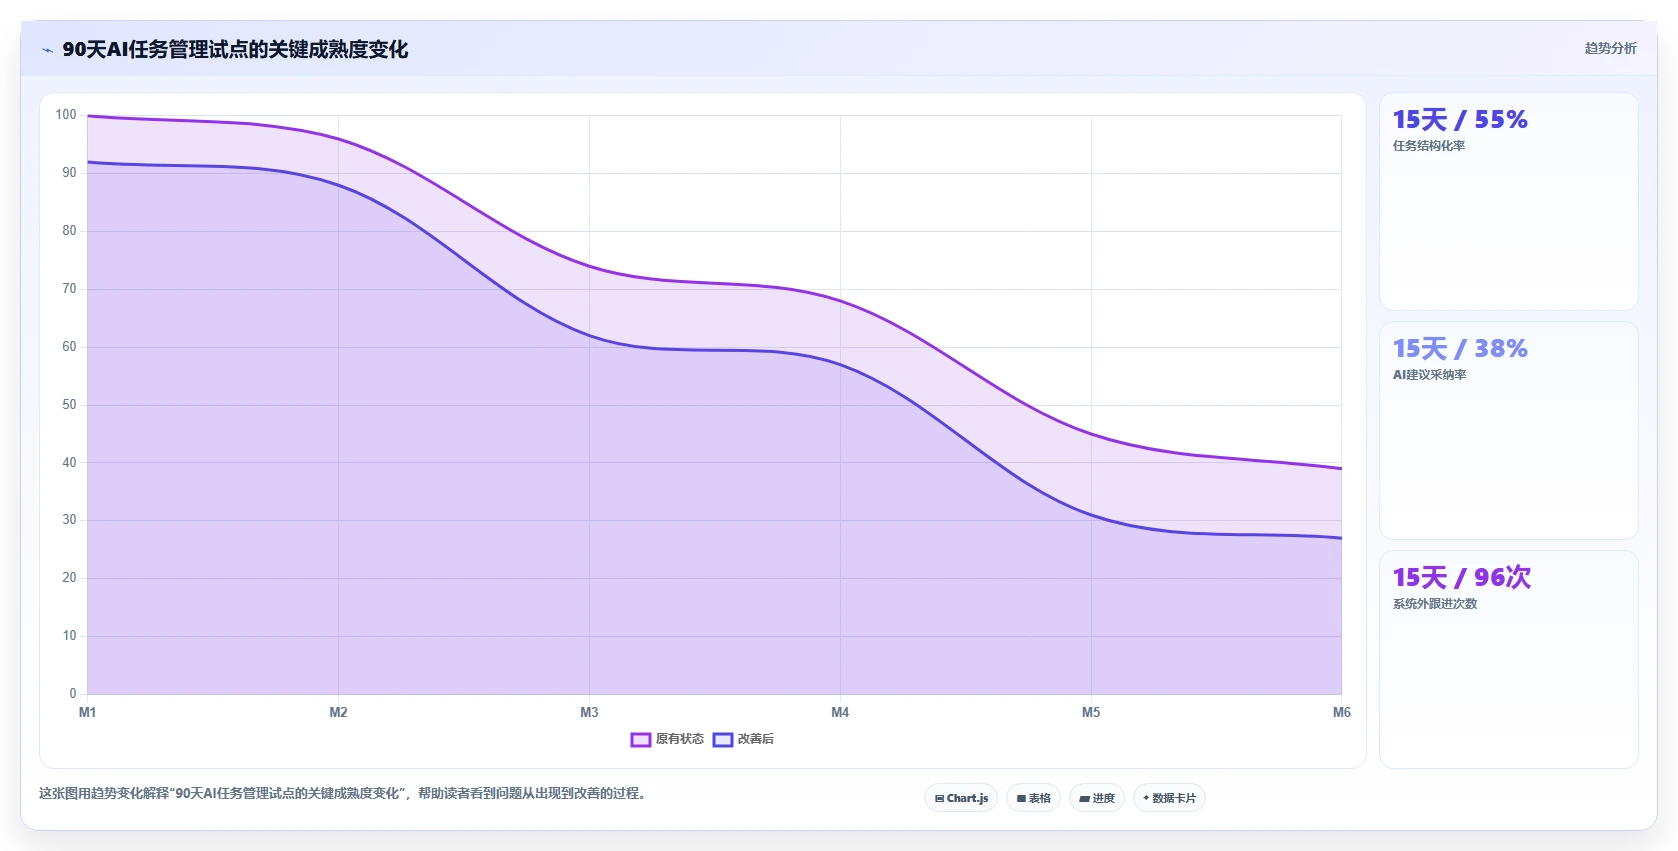Click the 进度 progress chip

pyautogui.click(x=1097, y=798)
